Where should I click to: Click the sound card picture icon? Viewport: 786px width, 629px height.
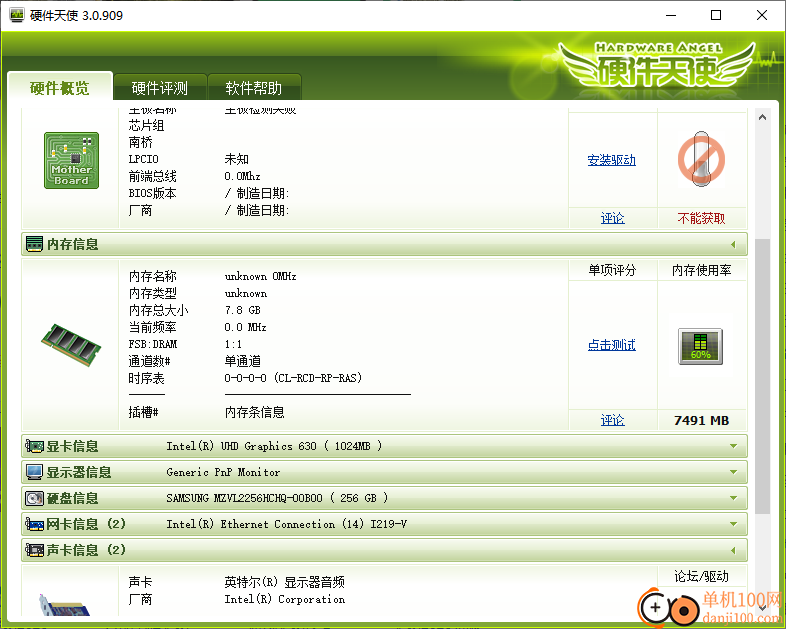64,605
